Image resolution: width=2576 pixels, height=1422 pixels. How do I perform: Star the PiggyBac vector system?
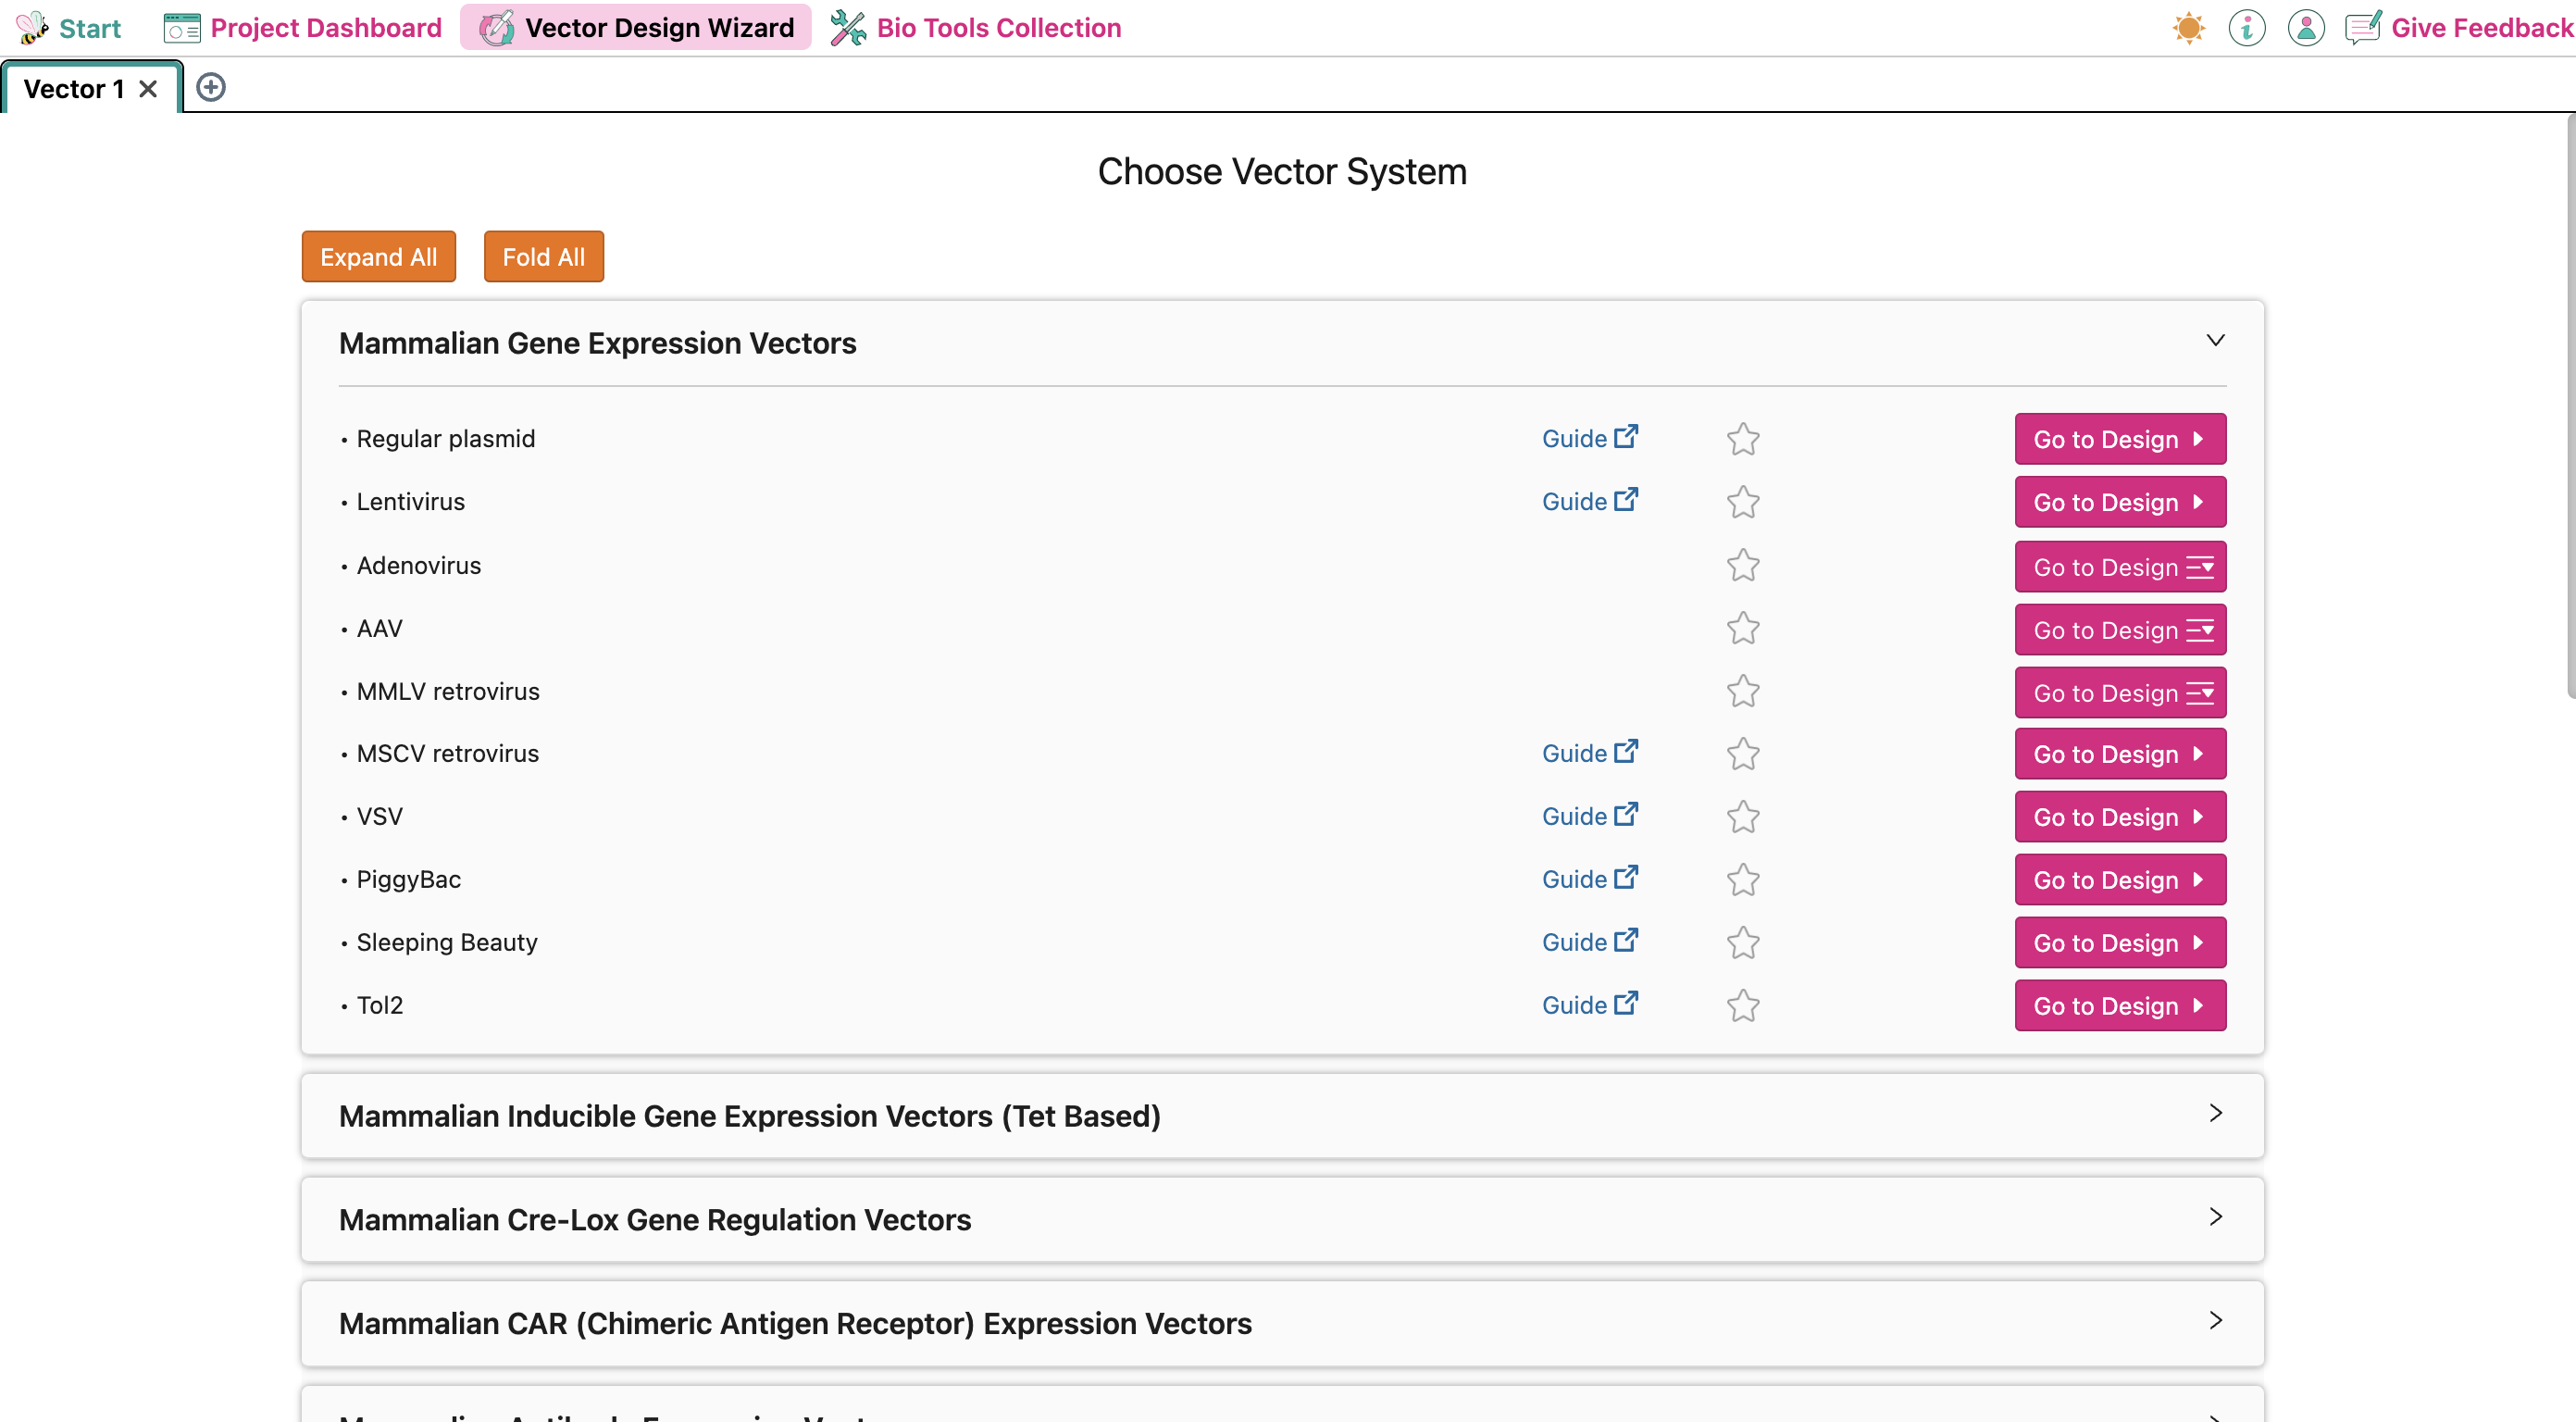click(x=1742, y=880)
